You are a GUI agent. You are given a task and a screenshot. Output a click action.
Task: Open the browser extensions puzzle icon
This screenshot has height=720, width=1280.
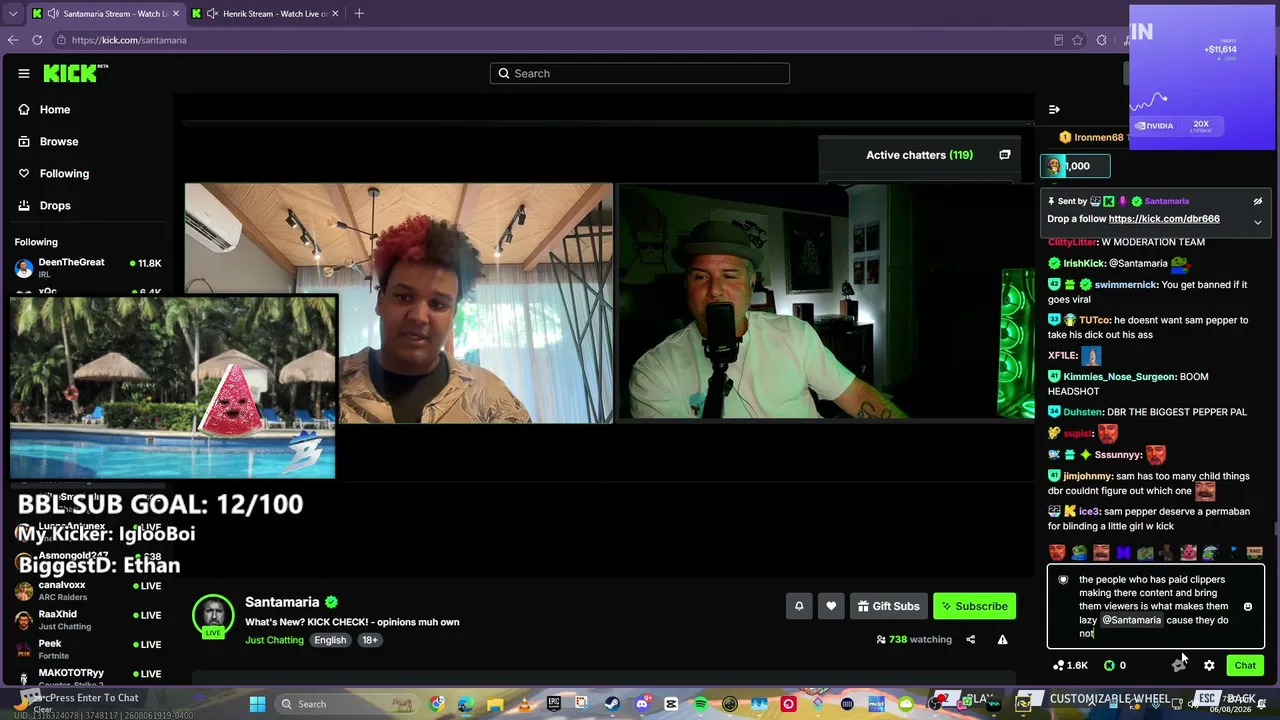(1101, 40)
